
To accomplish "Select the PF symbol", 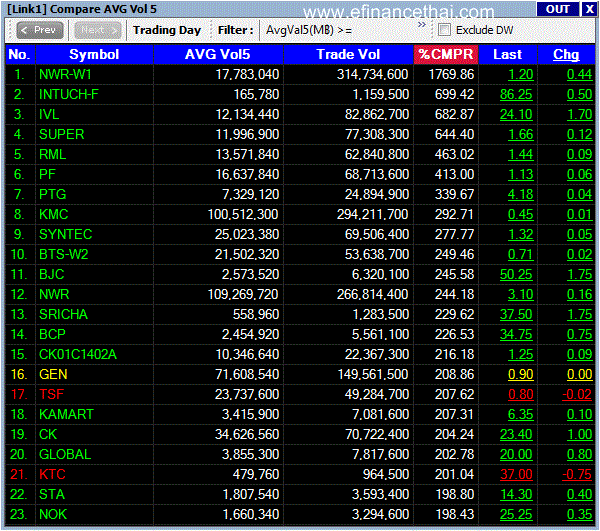I will click(x=47, y=174).
